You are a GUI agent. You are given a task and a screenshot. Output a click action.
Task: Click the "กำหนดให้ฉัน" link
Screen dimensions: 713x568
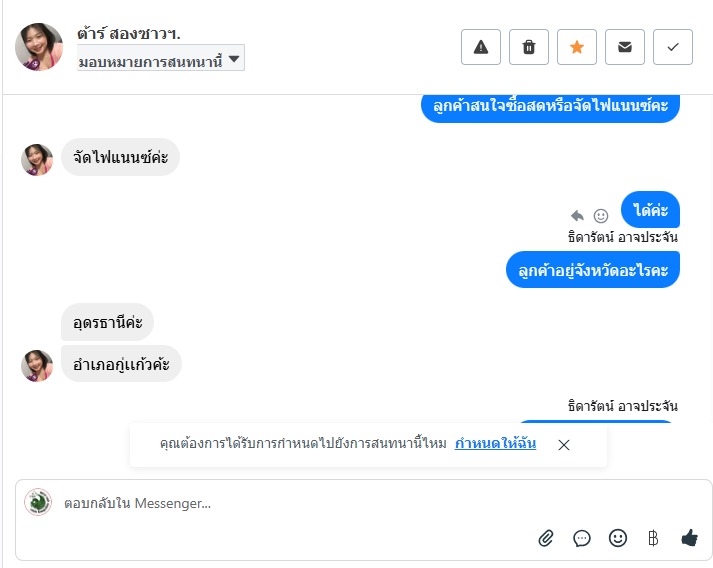pos(495,443)
